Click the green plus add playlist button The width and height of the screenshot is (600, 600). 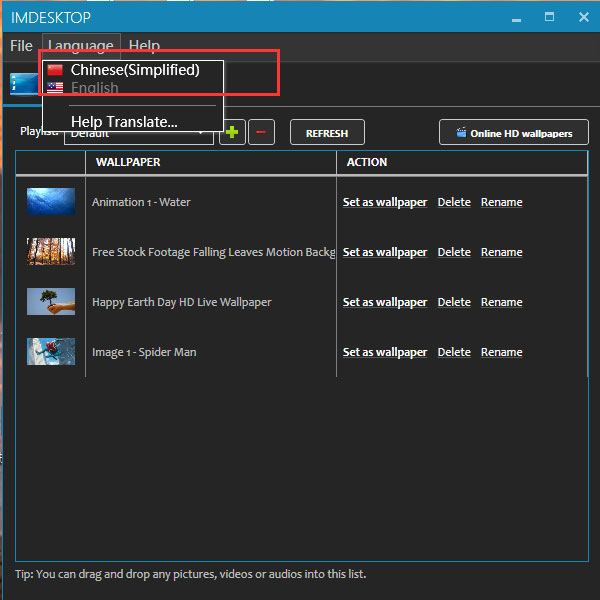pos(232,132)
